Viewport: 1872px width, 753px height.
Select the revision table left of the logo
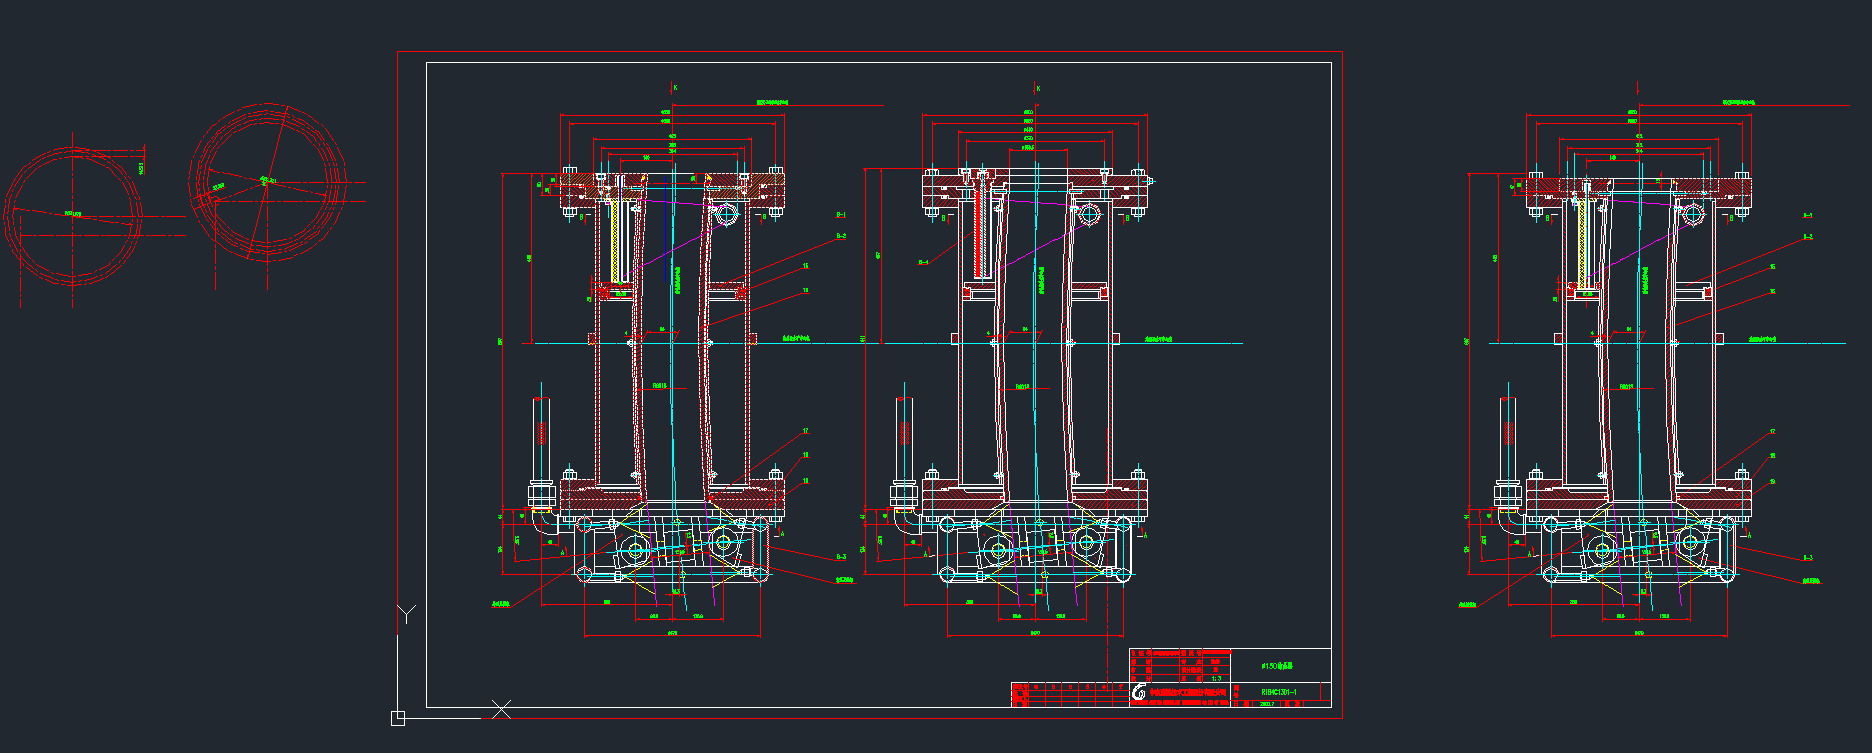click(1070, 694)
